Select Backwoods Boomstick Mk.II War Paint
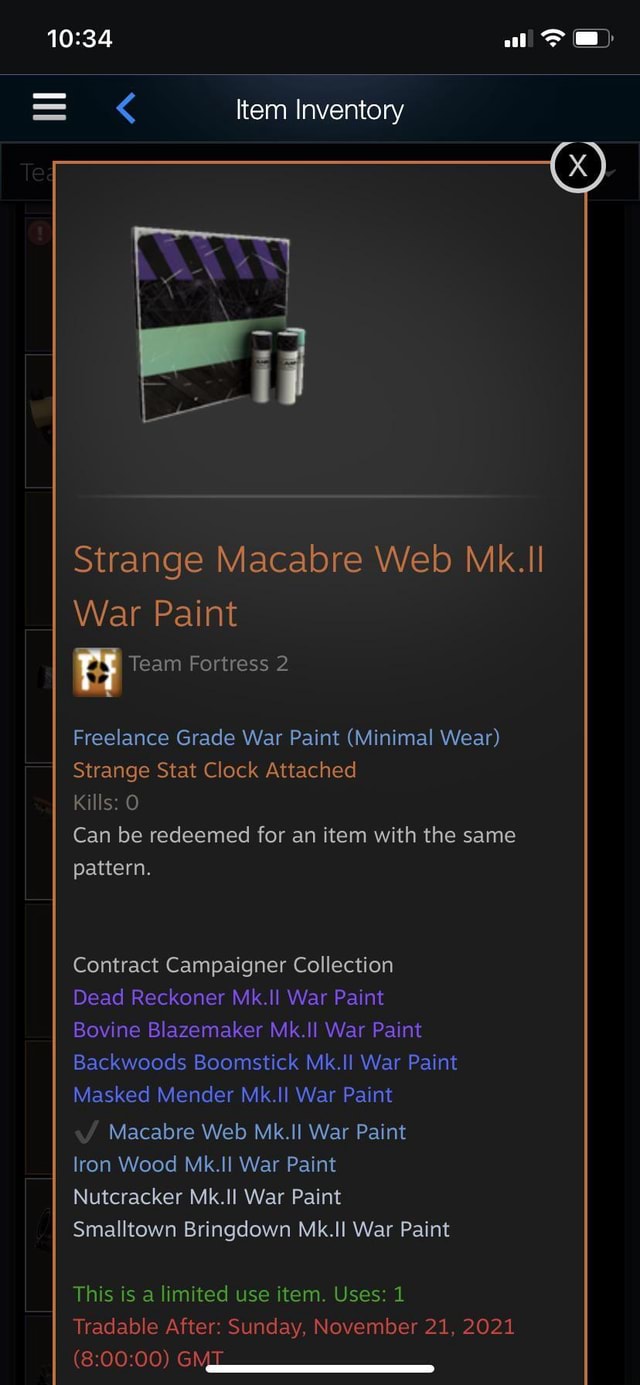Viewport: 640px width, 1385px height. click(265, 1062)
